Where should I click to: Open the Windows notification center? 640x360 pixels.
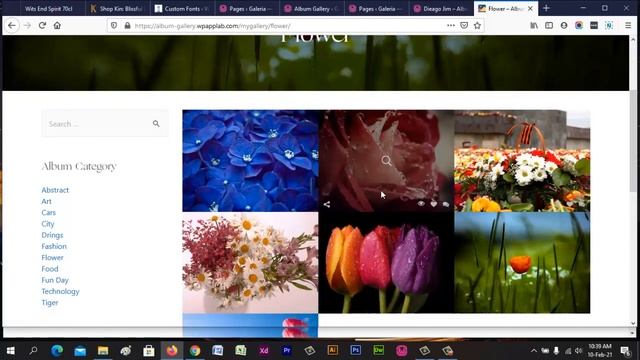[625, 351]
